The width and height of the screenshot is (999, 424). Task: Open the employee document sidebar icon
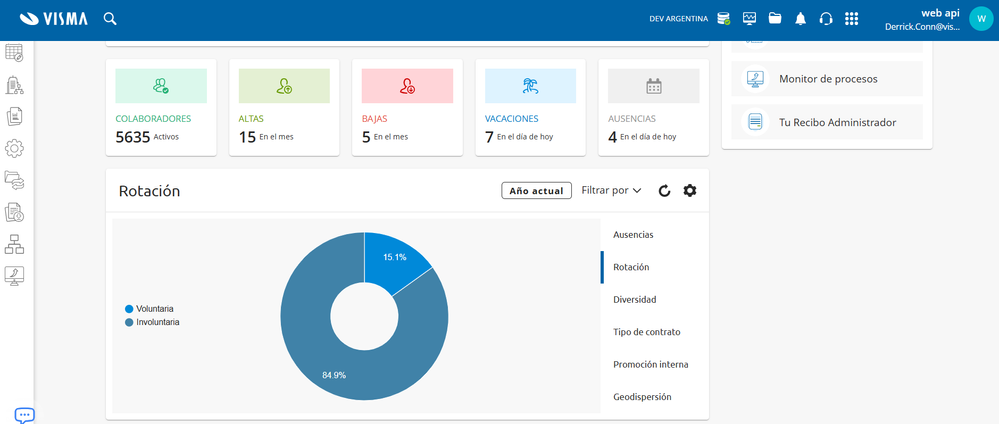14,212
